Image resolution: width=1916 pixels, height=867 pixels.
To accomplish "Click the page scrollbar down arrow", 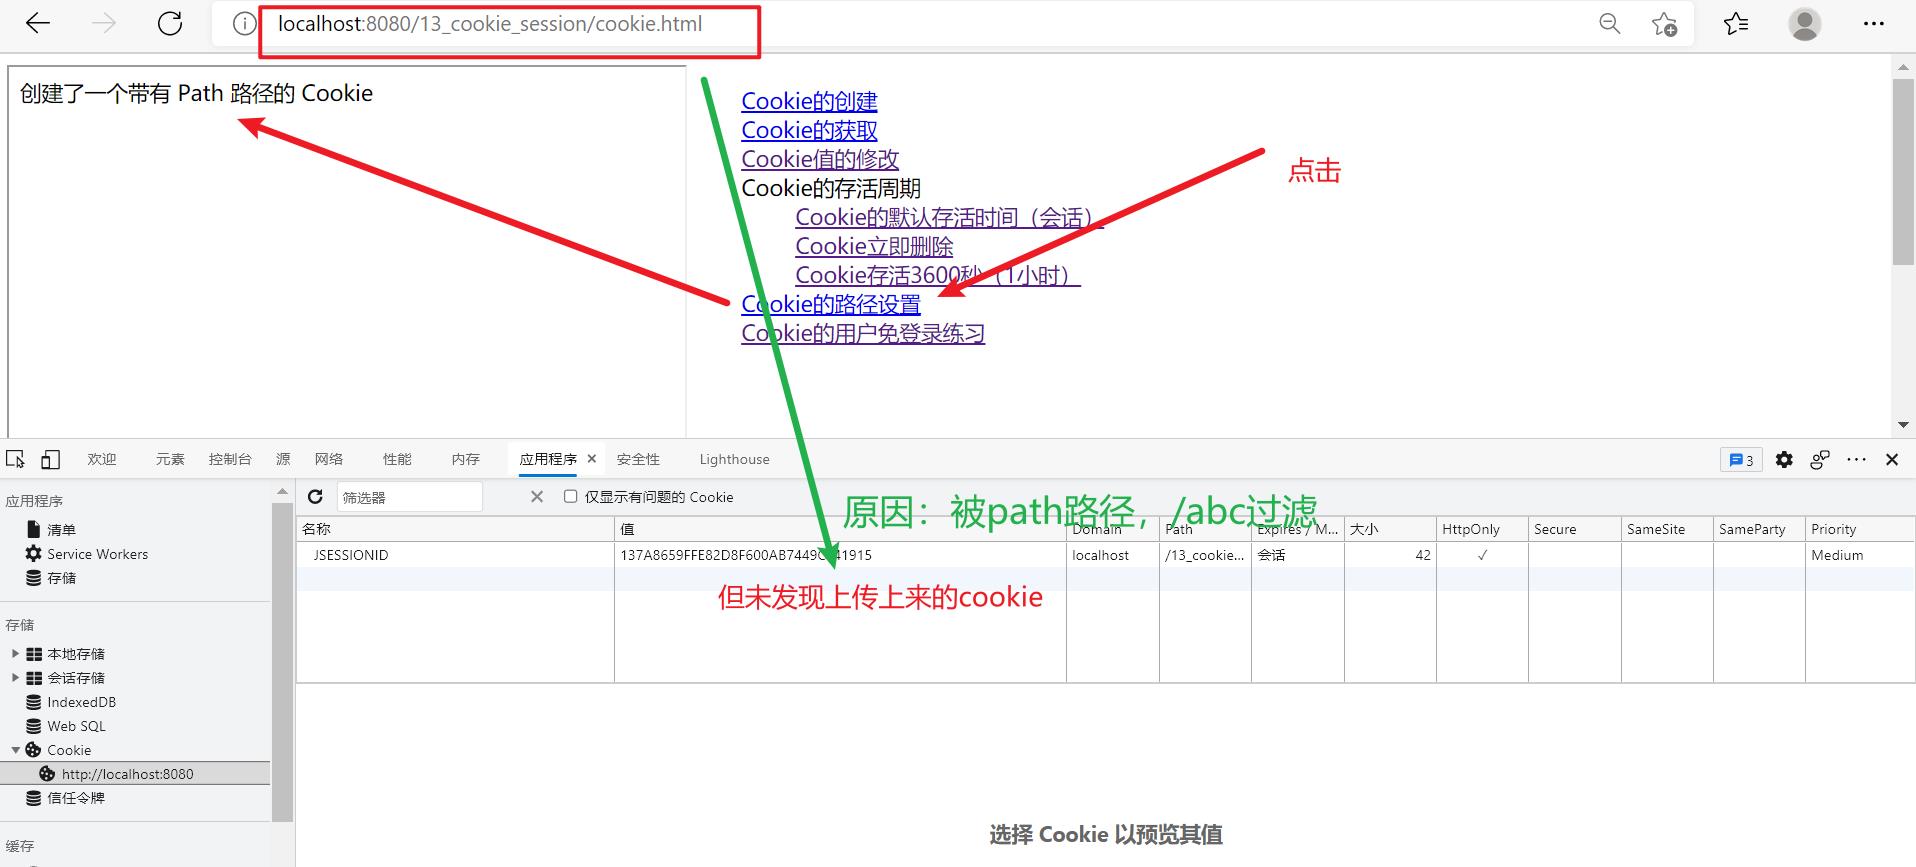I will tap(1903, 425).
